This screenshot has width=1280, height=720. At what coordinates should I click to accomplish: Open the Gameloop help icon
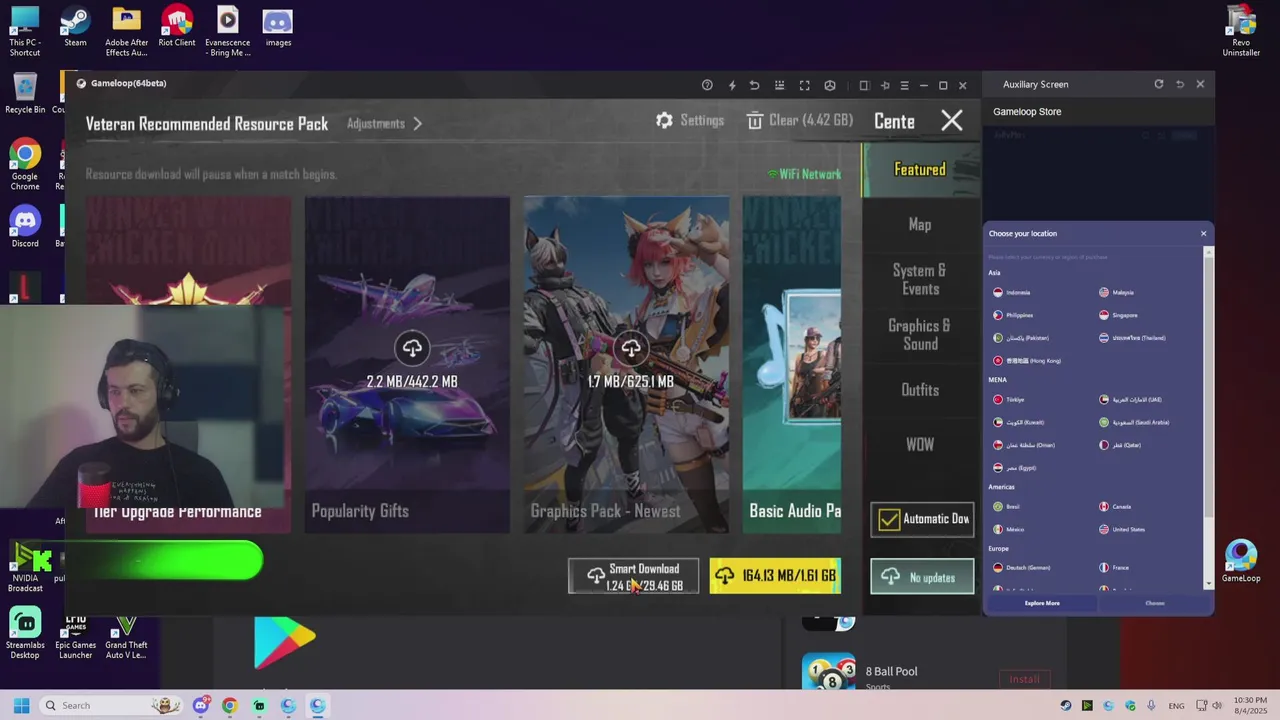pyautogui.click(x=707, y=85)
